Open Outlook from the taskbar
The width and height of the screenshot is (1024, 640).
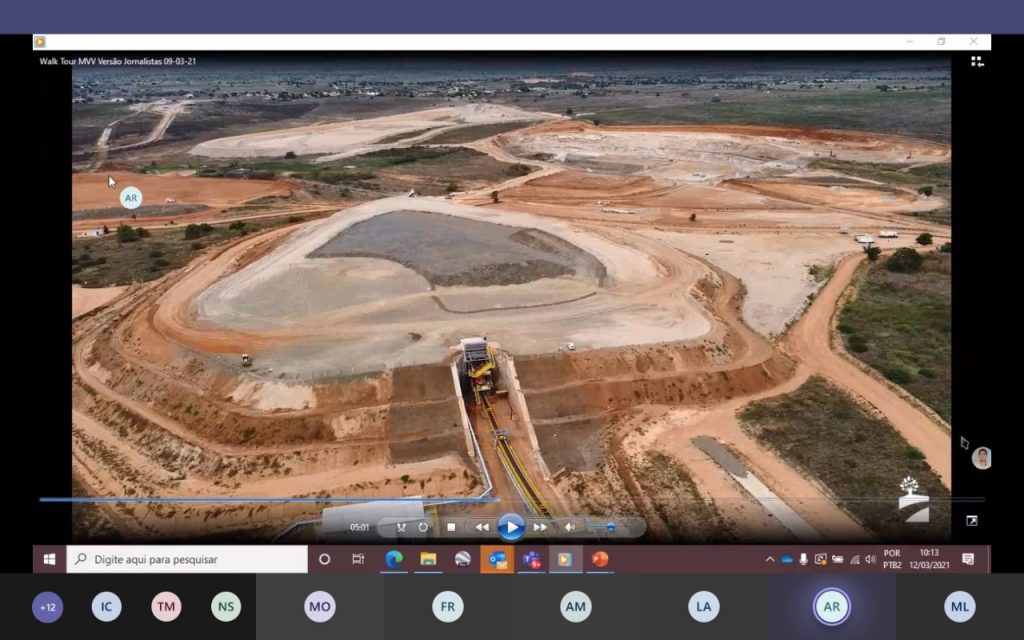pyautogui.click(x=497, y=559)
